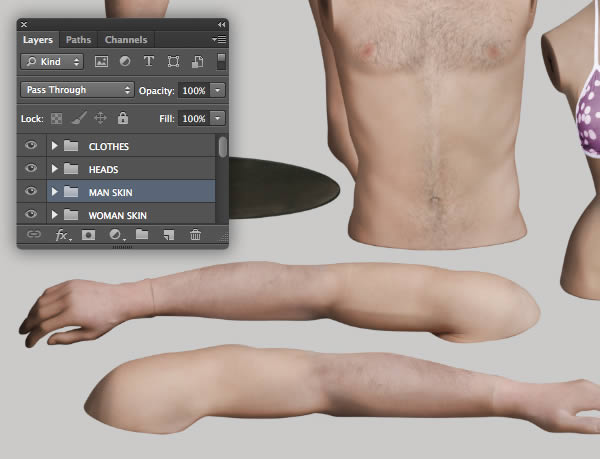
Task: Open the Pass Through blend mode dropdown
Action: (x=77, y=90)
